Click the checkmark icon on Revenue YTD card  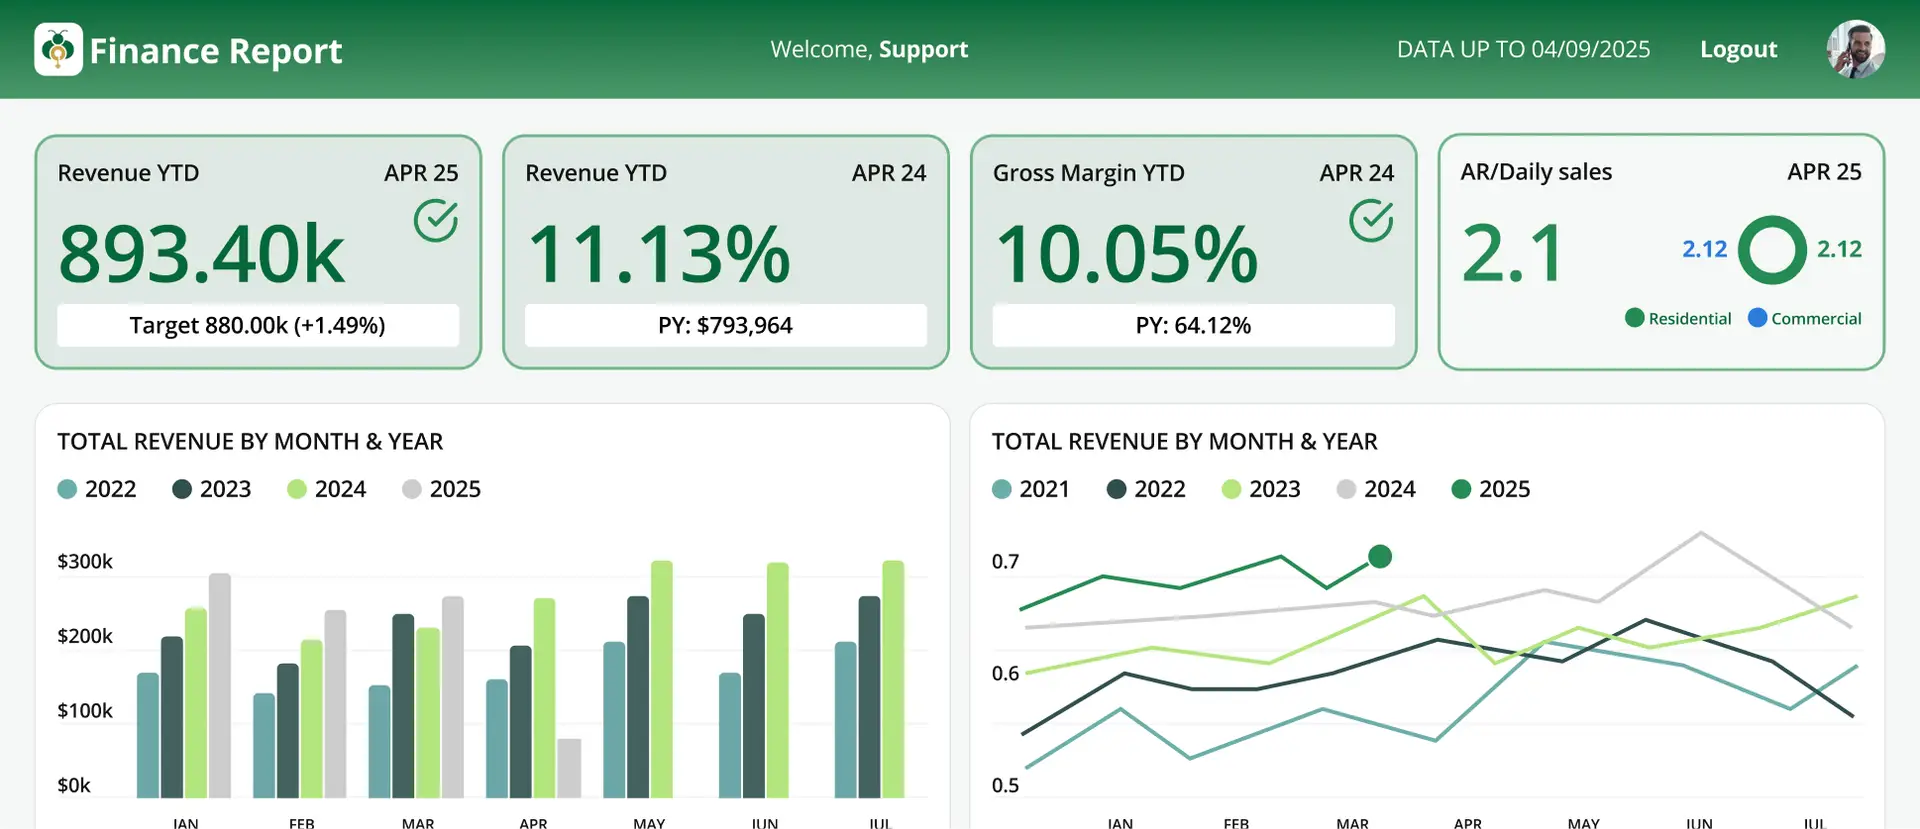[436, 221]
